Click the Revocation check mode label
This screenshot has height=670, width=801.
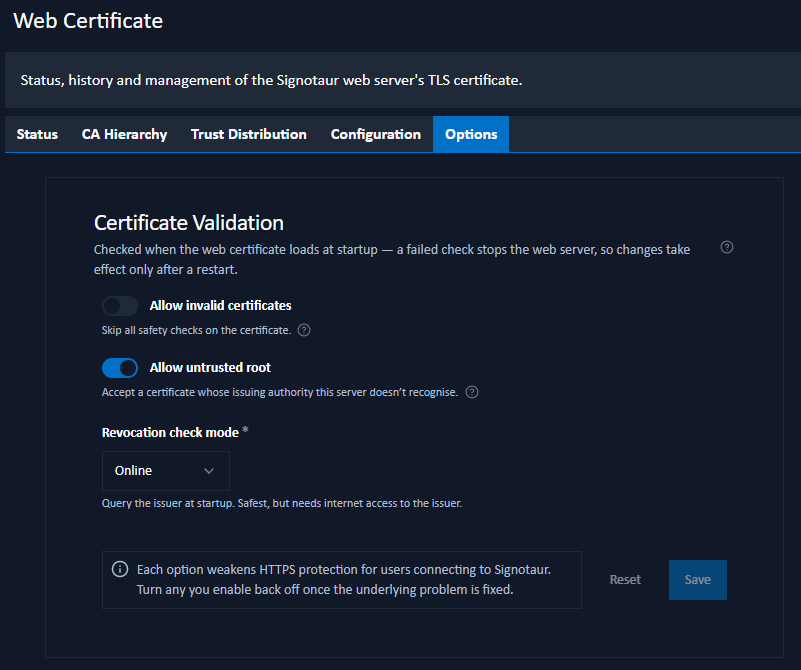click(170, 433)
